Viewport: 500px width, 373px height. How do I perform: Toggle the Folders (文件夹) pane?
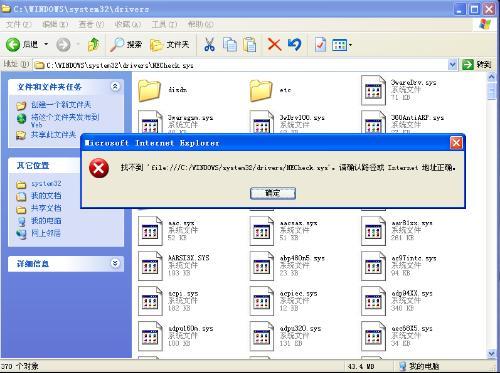coord(170,45)
